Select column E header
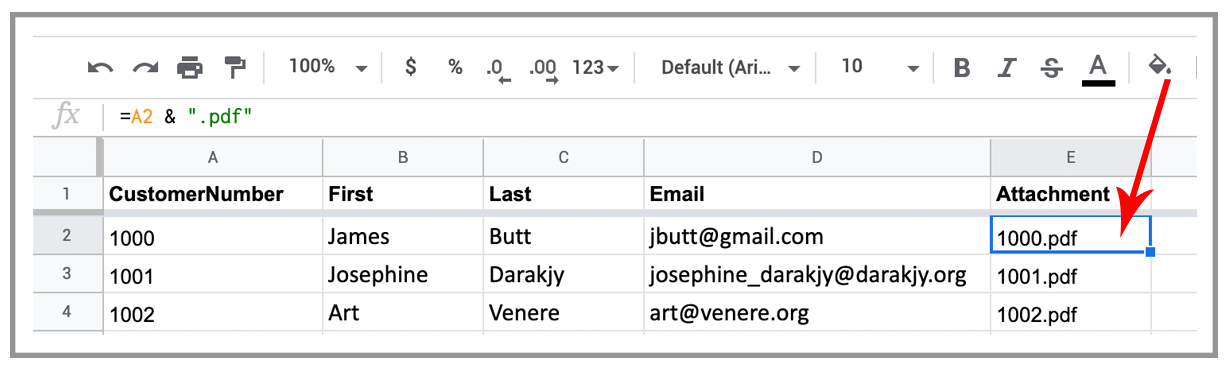 (x=1071, y=156)
